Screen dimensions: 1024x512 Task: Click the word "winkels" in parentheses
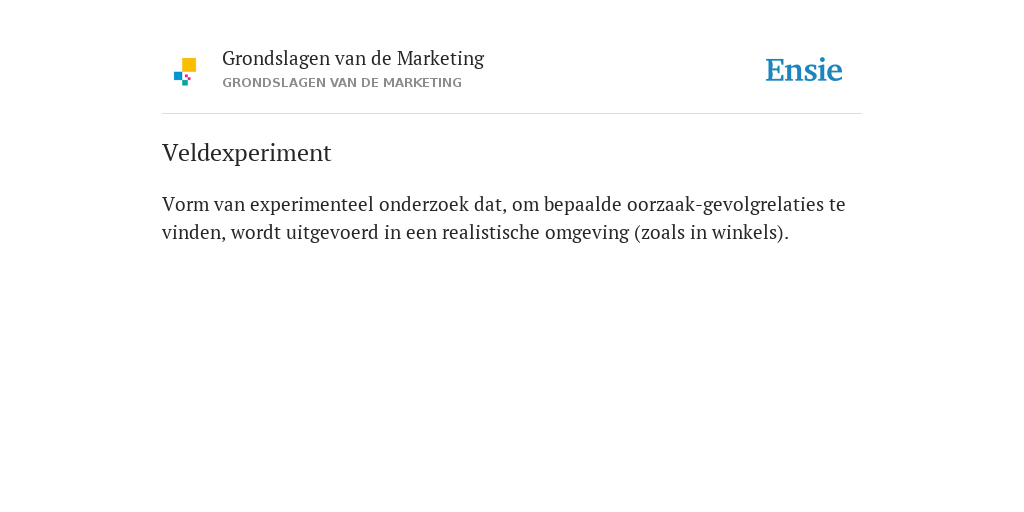point(742,232)
